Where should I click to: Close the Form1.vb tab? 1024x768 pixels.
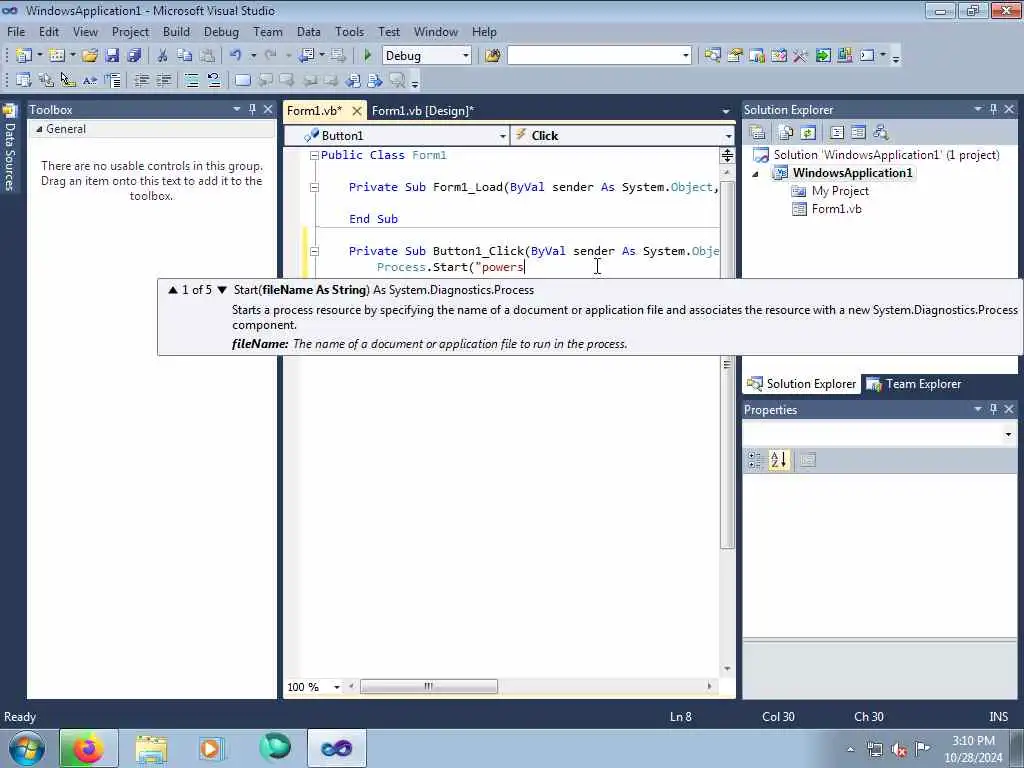click(x=357, y=111)
